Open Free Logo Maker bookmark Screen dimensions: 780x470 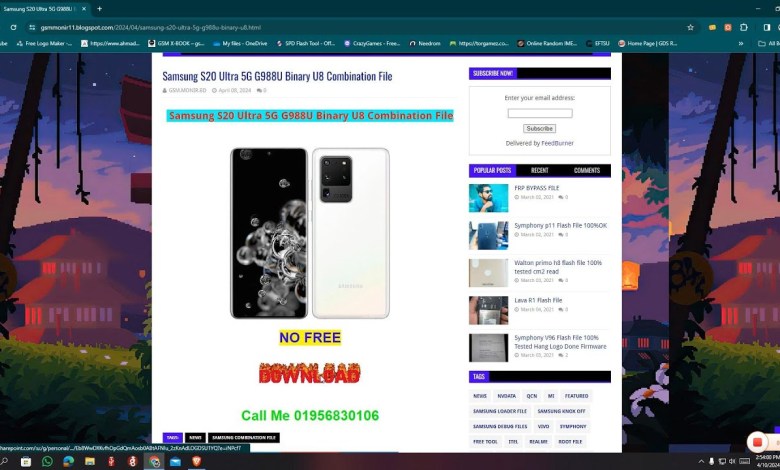[x=44, y=43]
